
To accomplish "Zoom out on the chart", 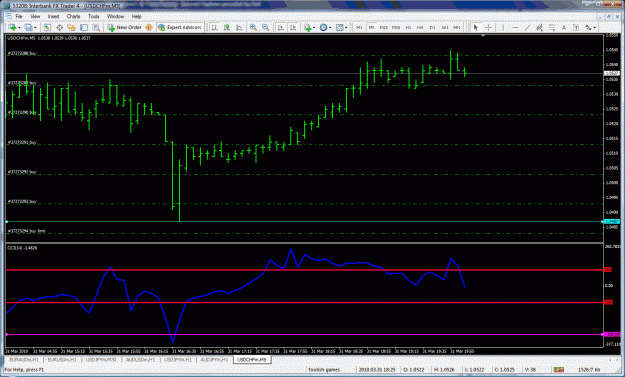I will 265,27.
